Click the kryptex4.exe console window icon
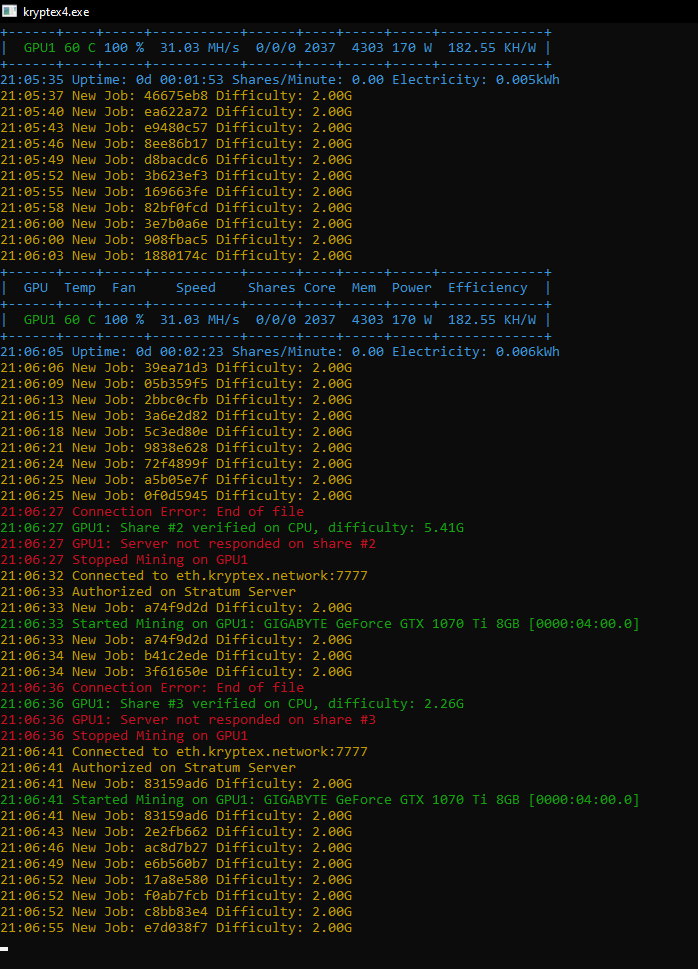This screenshot has height=969, width=698. 9,11
